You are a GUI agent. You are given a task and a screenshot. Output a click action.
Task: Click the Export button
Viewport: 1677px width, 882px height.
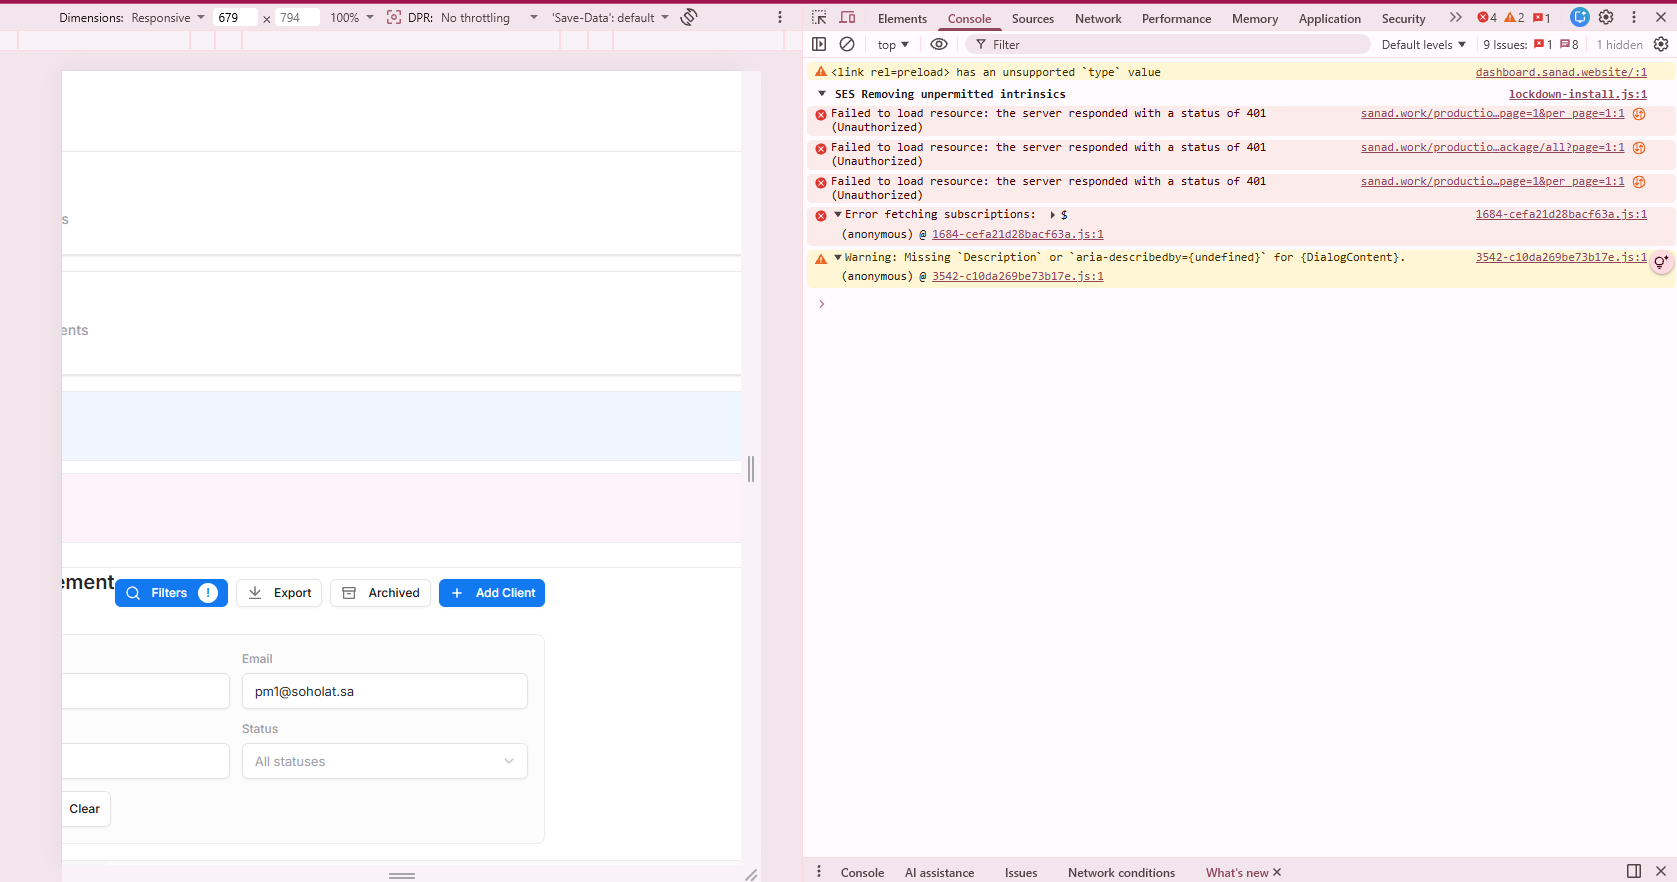coord(279,593)
